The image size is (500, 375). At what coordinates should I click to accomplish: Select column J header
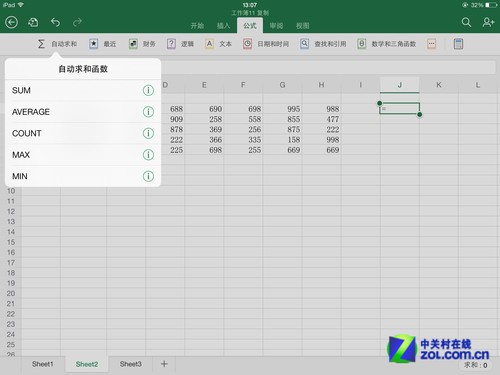(x=400, y=85)
